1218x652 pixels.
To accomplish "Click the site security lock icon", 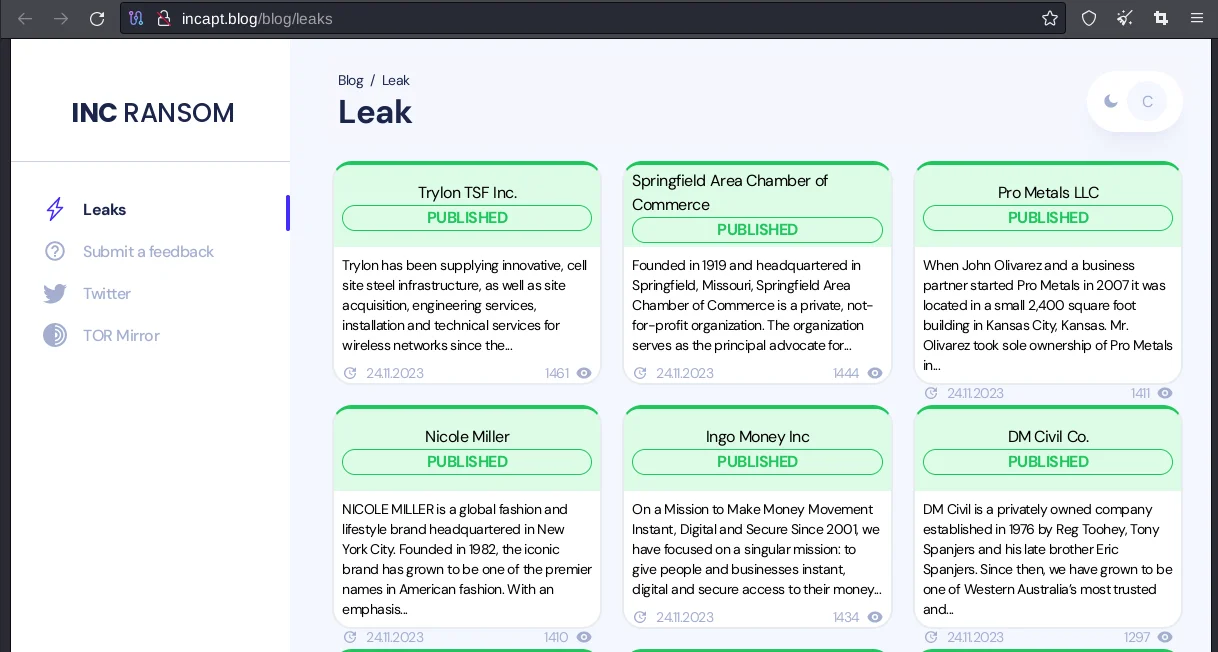I will click(163, 18).
